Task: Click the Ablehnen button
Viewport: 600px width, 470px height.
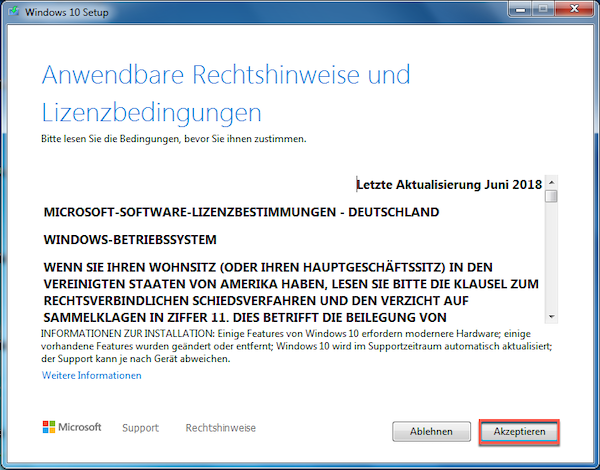Action: tap(431, 432)
